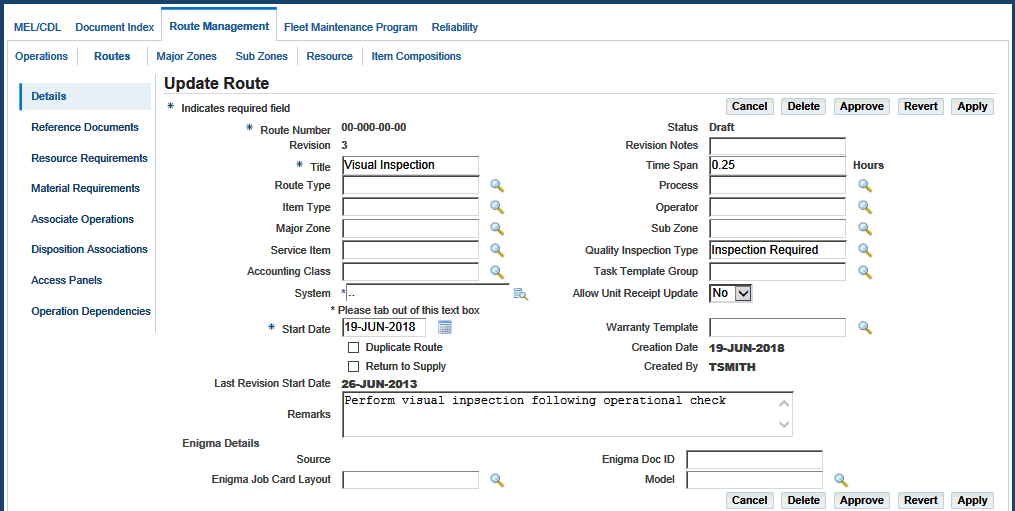Open Reference Documents in side navigation

click(85, 128)
